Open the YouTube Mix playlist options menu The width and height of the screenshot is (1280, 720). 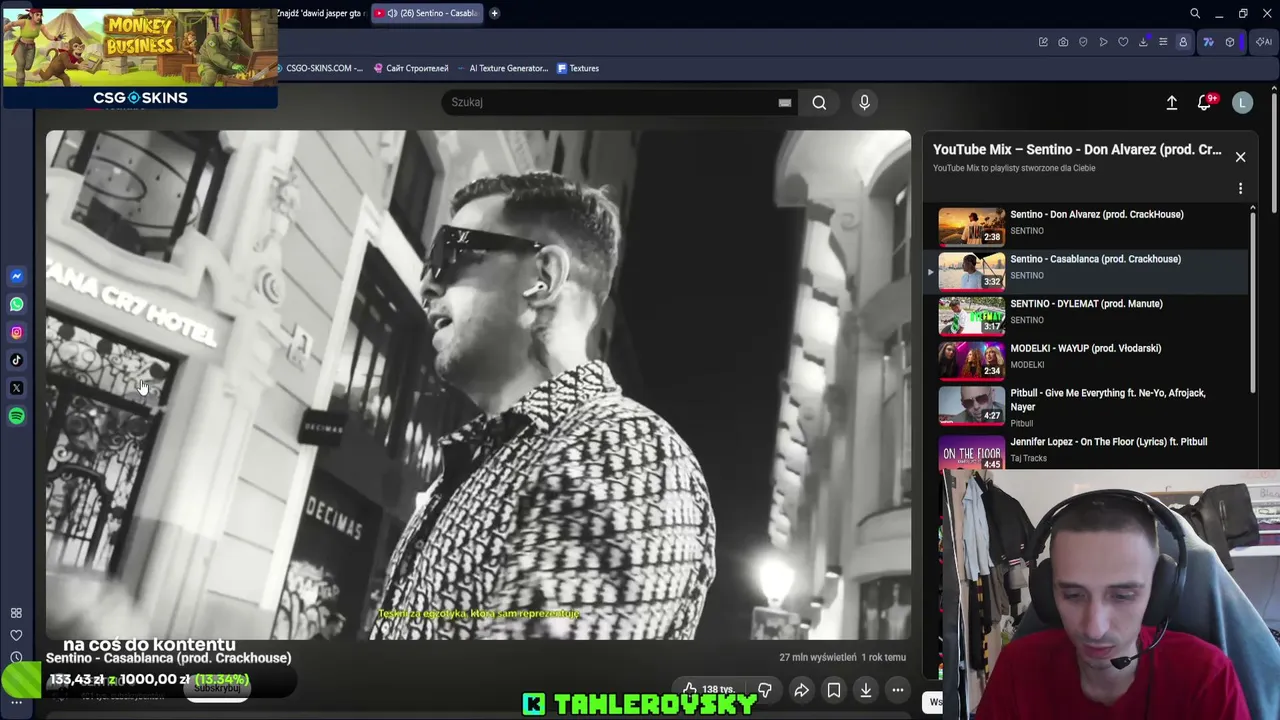1240,188
